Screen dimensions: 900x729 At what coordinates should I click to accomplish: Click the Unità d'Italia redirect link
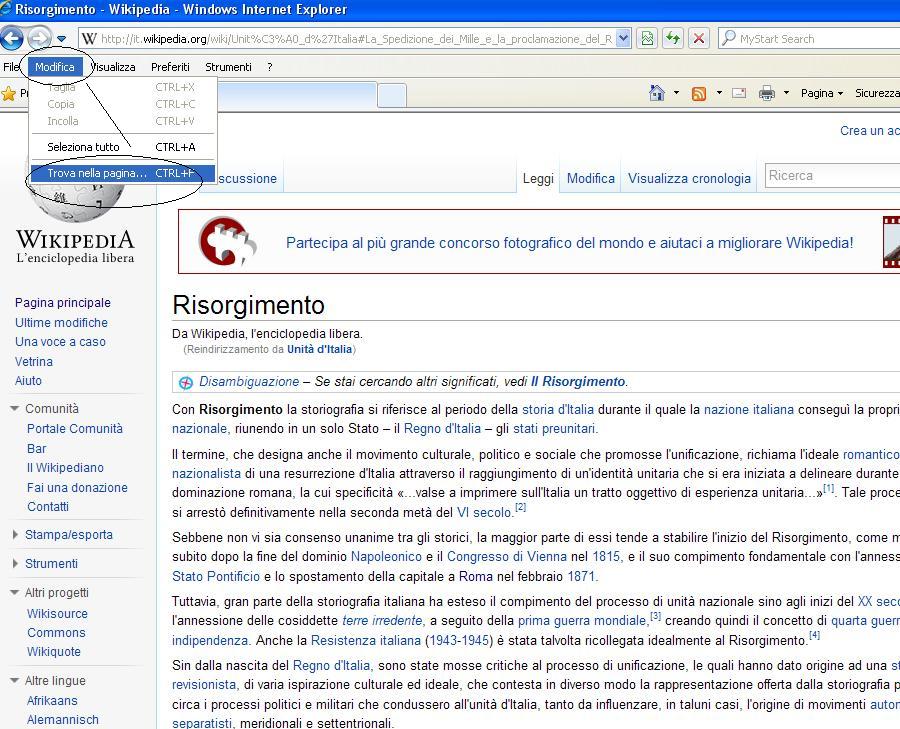pyautogui.click(x=319, y=349)
